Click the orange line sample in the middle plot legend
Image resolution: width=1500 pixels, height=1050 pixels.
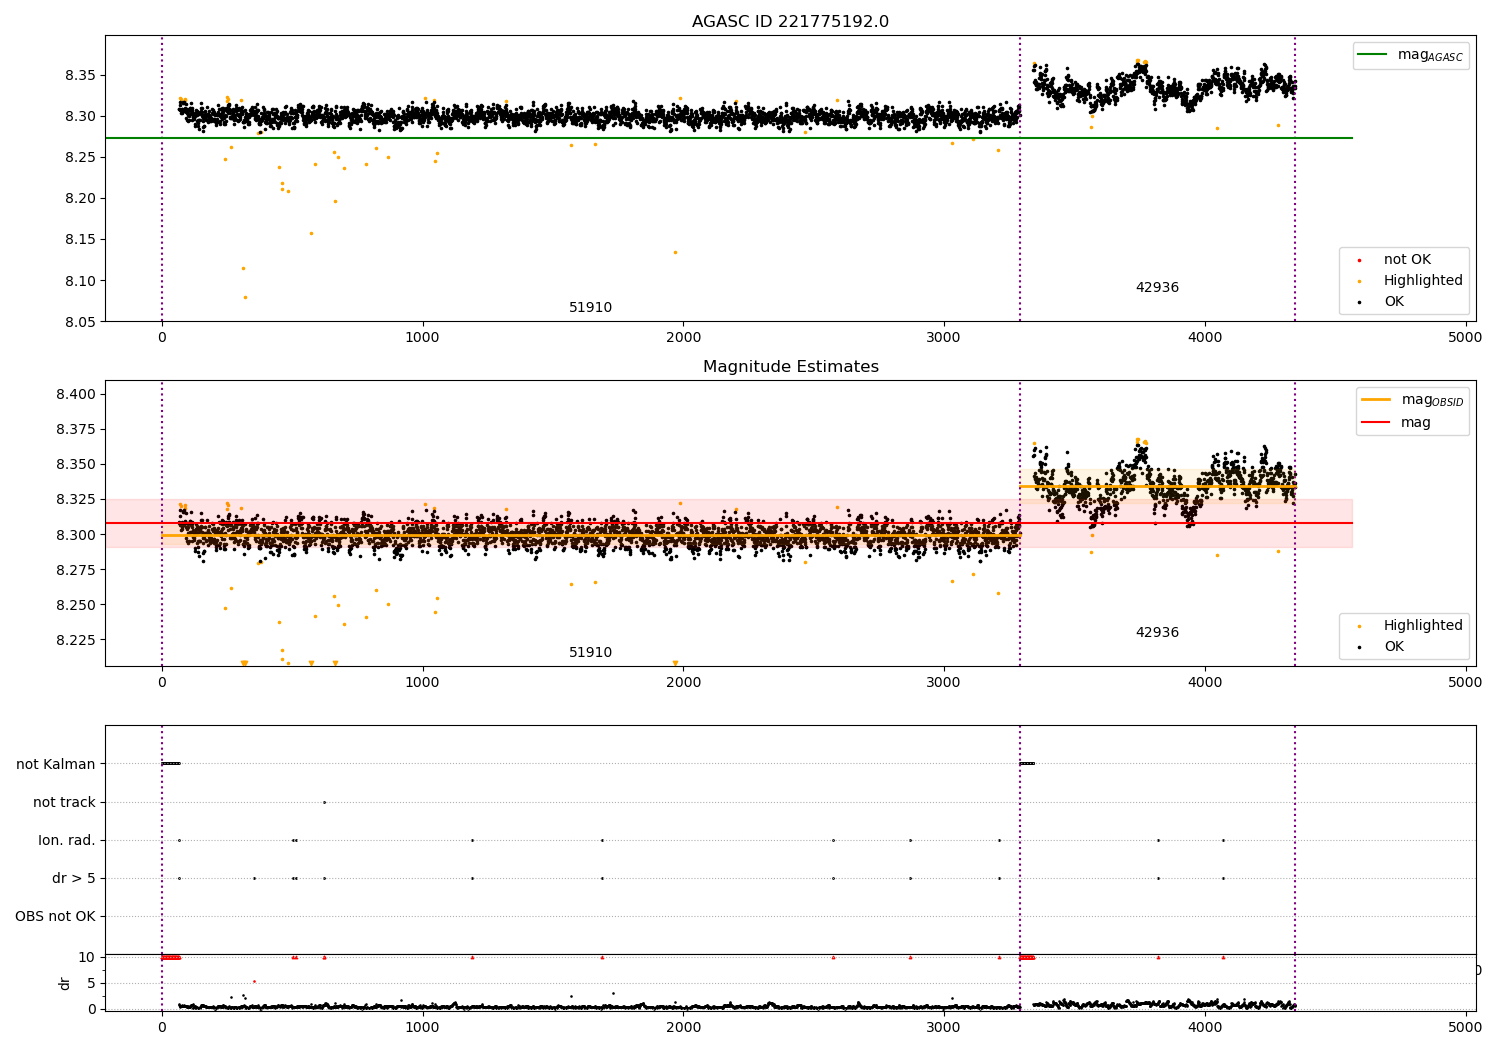pyautogui.click(x=1376, y=399)
